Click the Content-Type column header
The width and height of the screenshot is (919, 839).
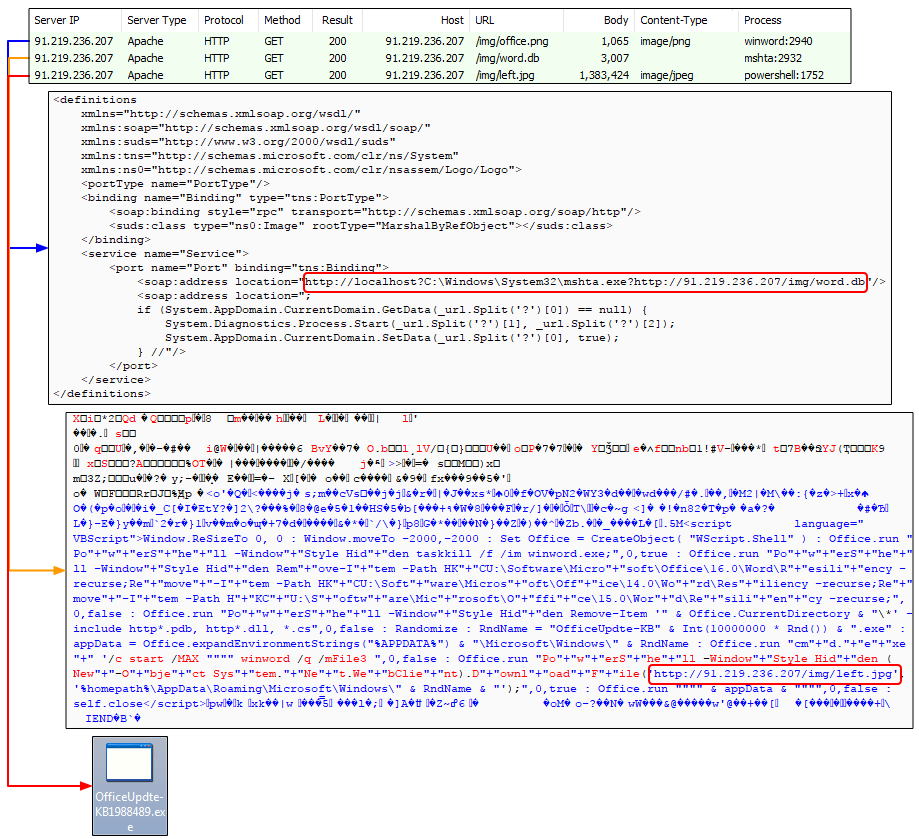(x=673, y=20)
